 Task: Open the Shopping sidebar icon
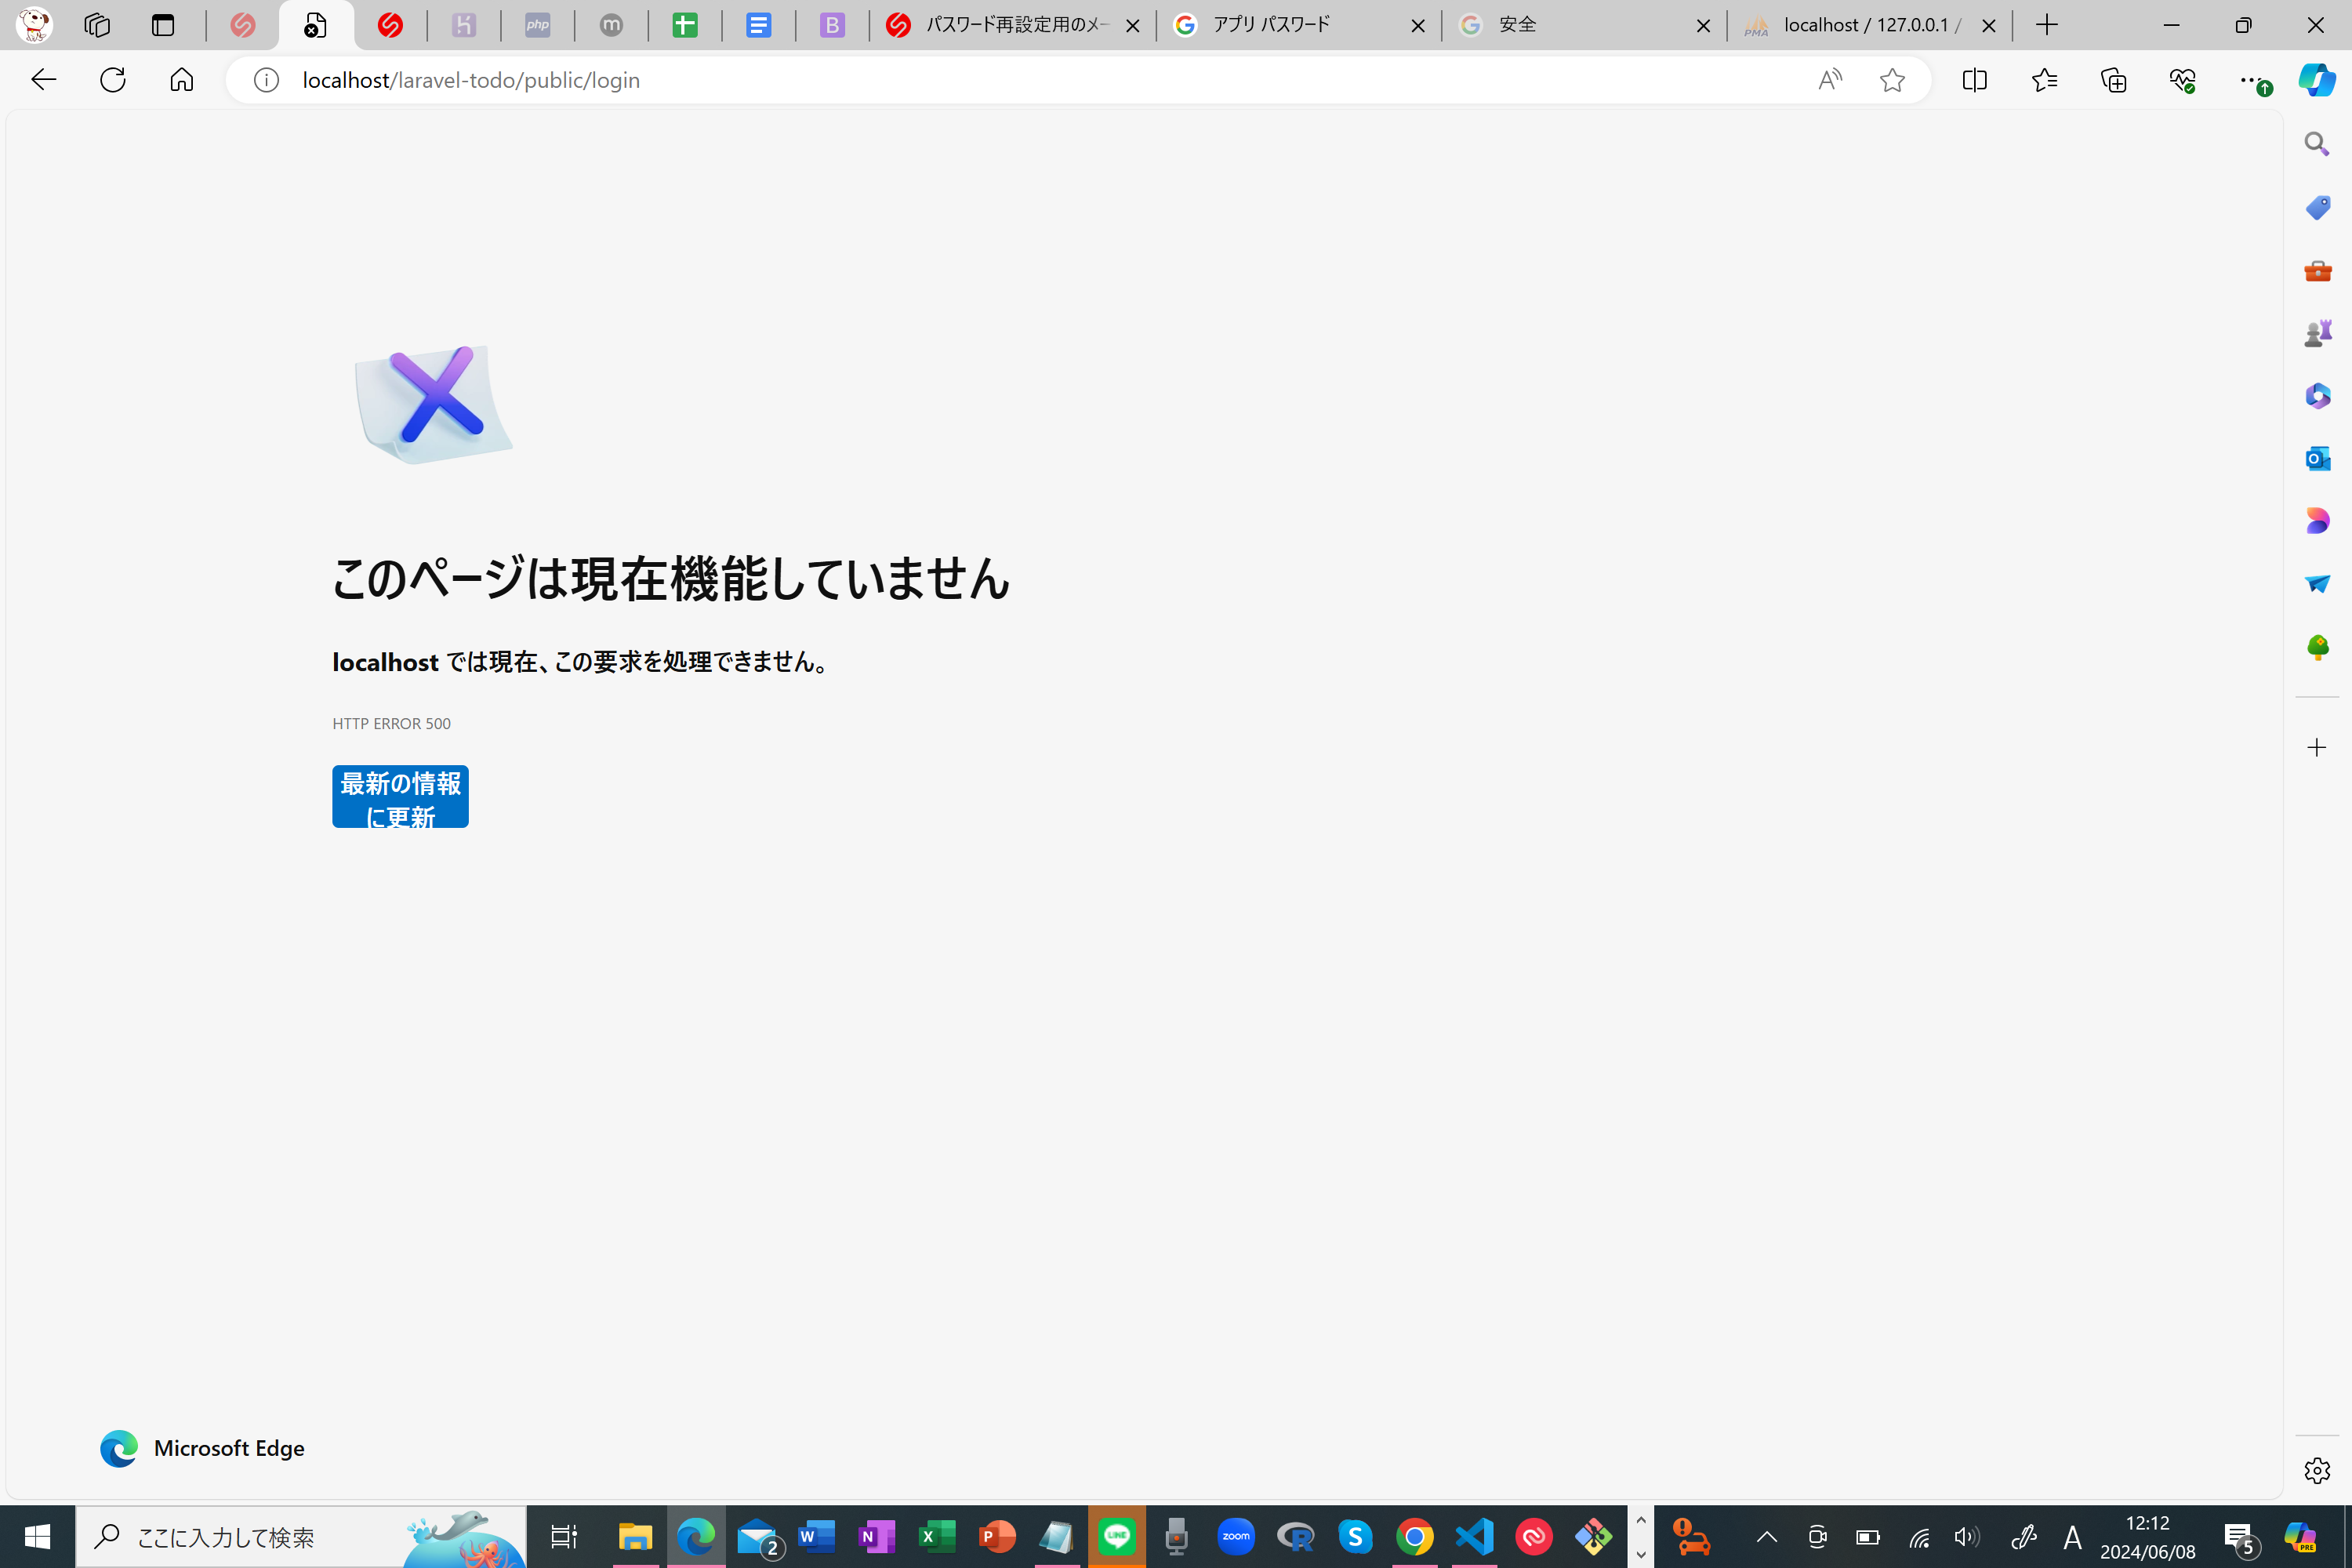tap(2317, 208)
